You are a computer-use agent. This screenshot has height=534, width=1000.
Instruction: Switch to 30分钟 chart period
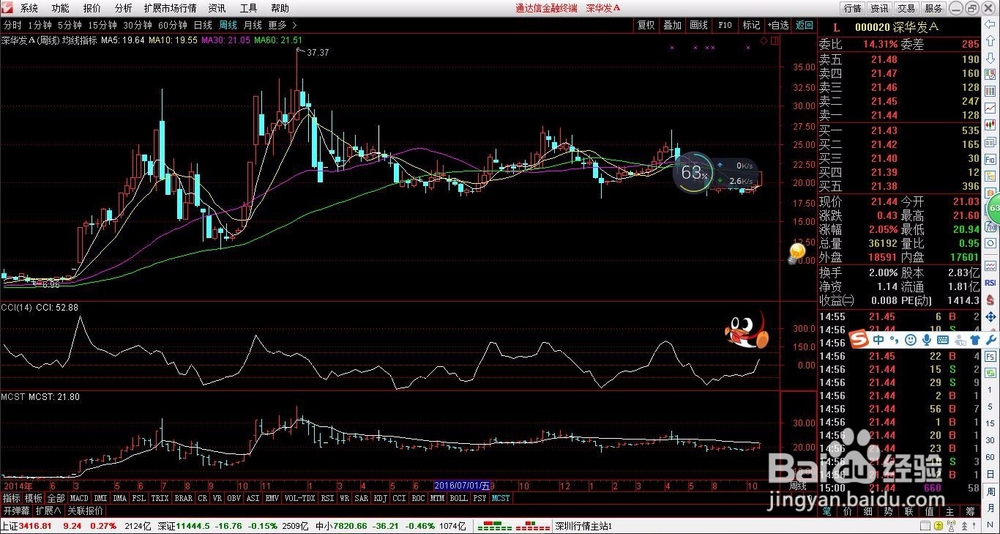click(x=137, y=26)
